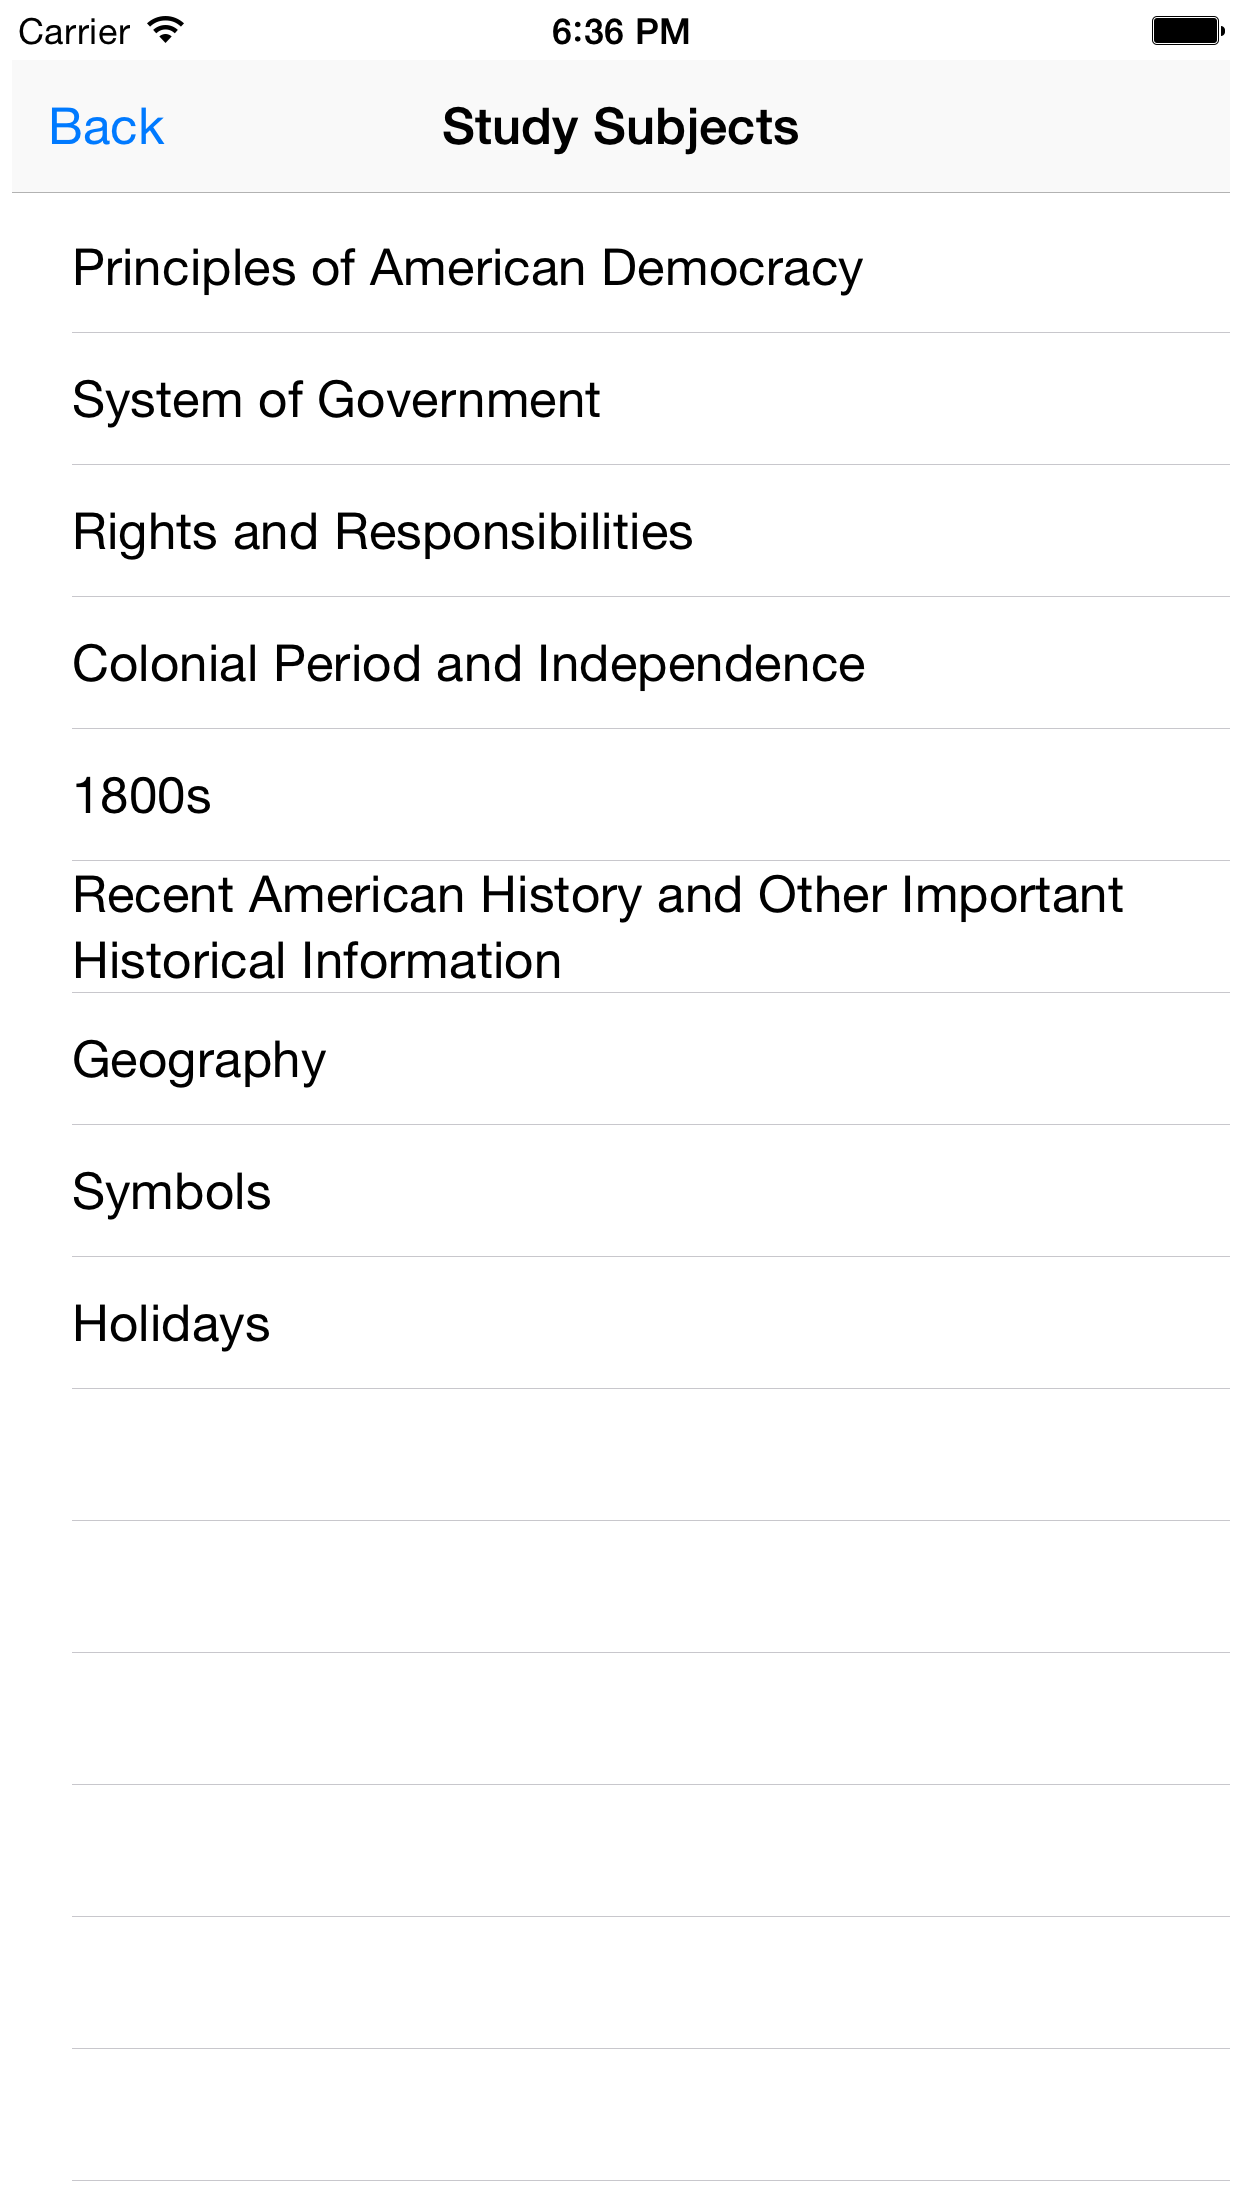The height and width of the screenshot is (2208, 1242).
Task: Open the Symbols subject
Action: coord(621,1191)
